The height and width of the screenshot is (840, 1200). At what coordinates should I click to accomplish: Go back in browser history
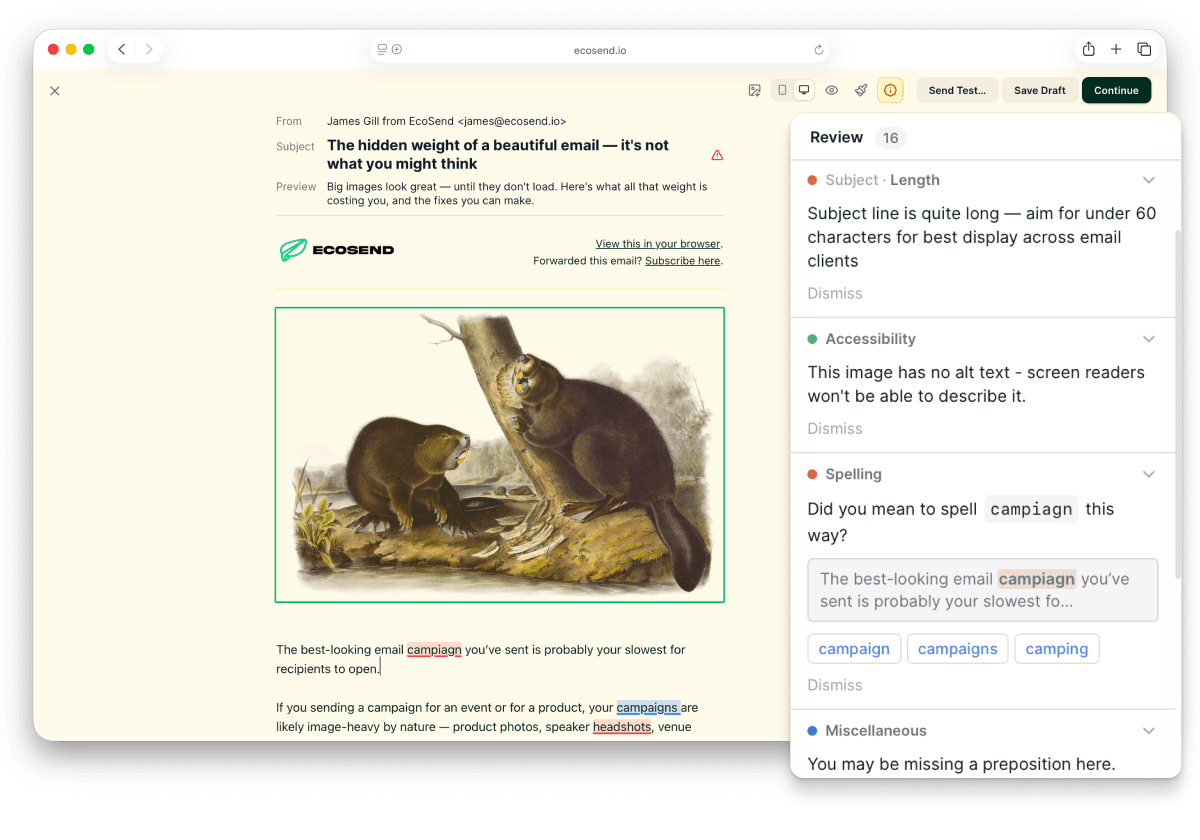[x=122, y=49]
